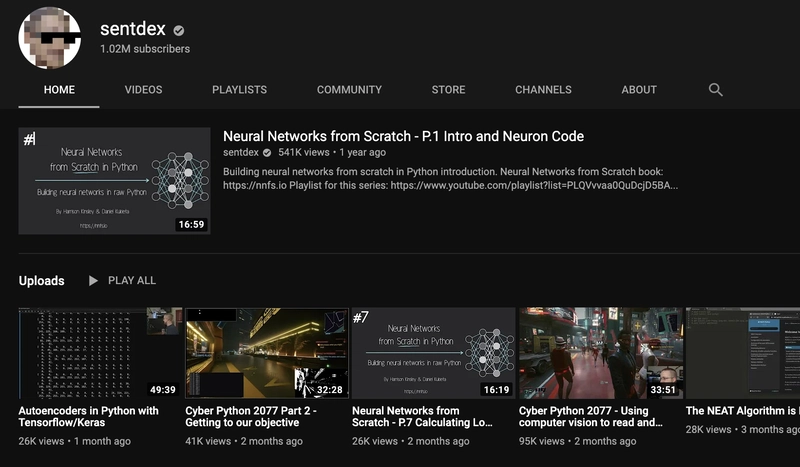Image resolution: width=800 pixels, height=467 pixels.
Task: Open the PLAYLISTS tab
Action: [x=239, y=90]
